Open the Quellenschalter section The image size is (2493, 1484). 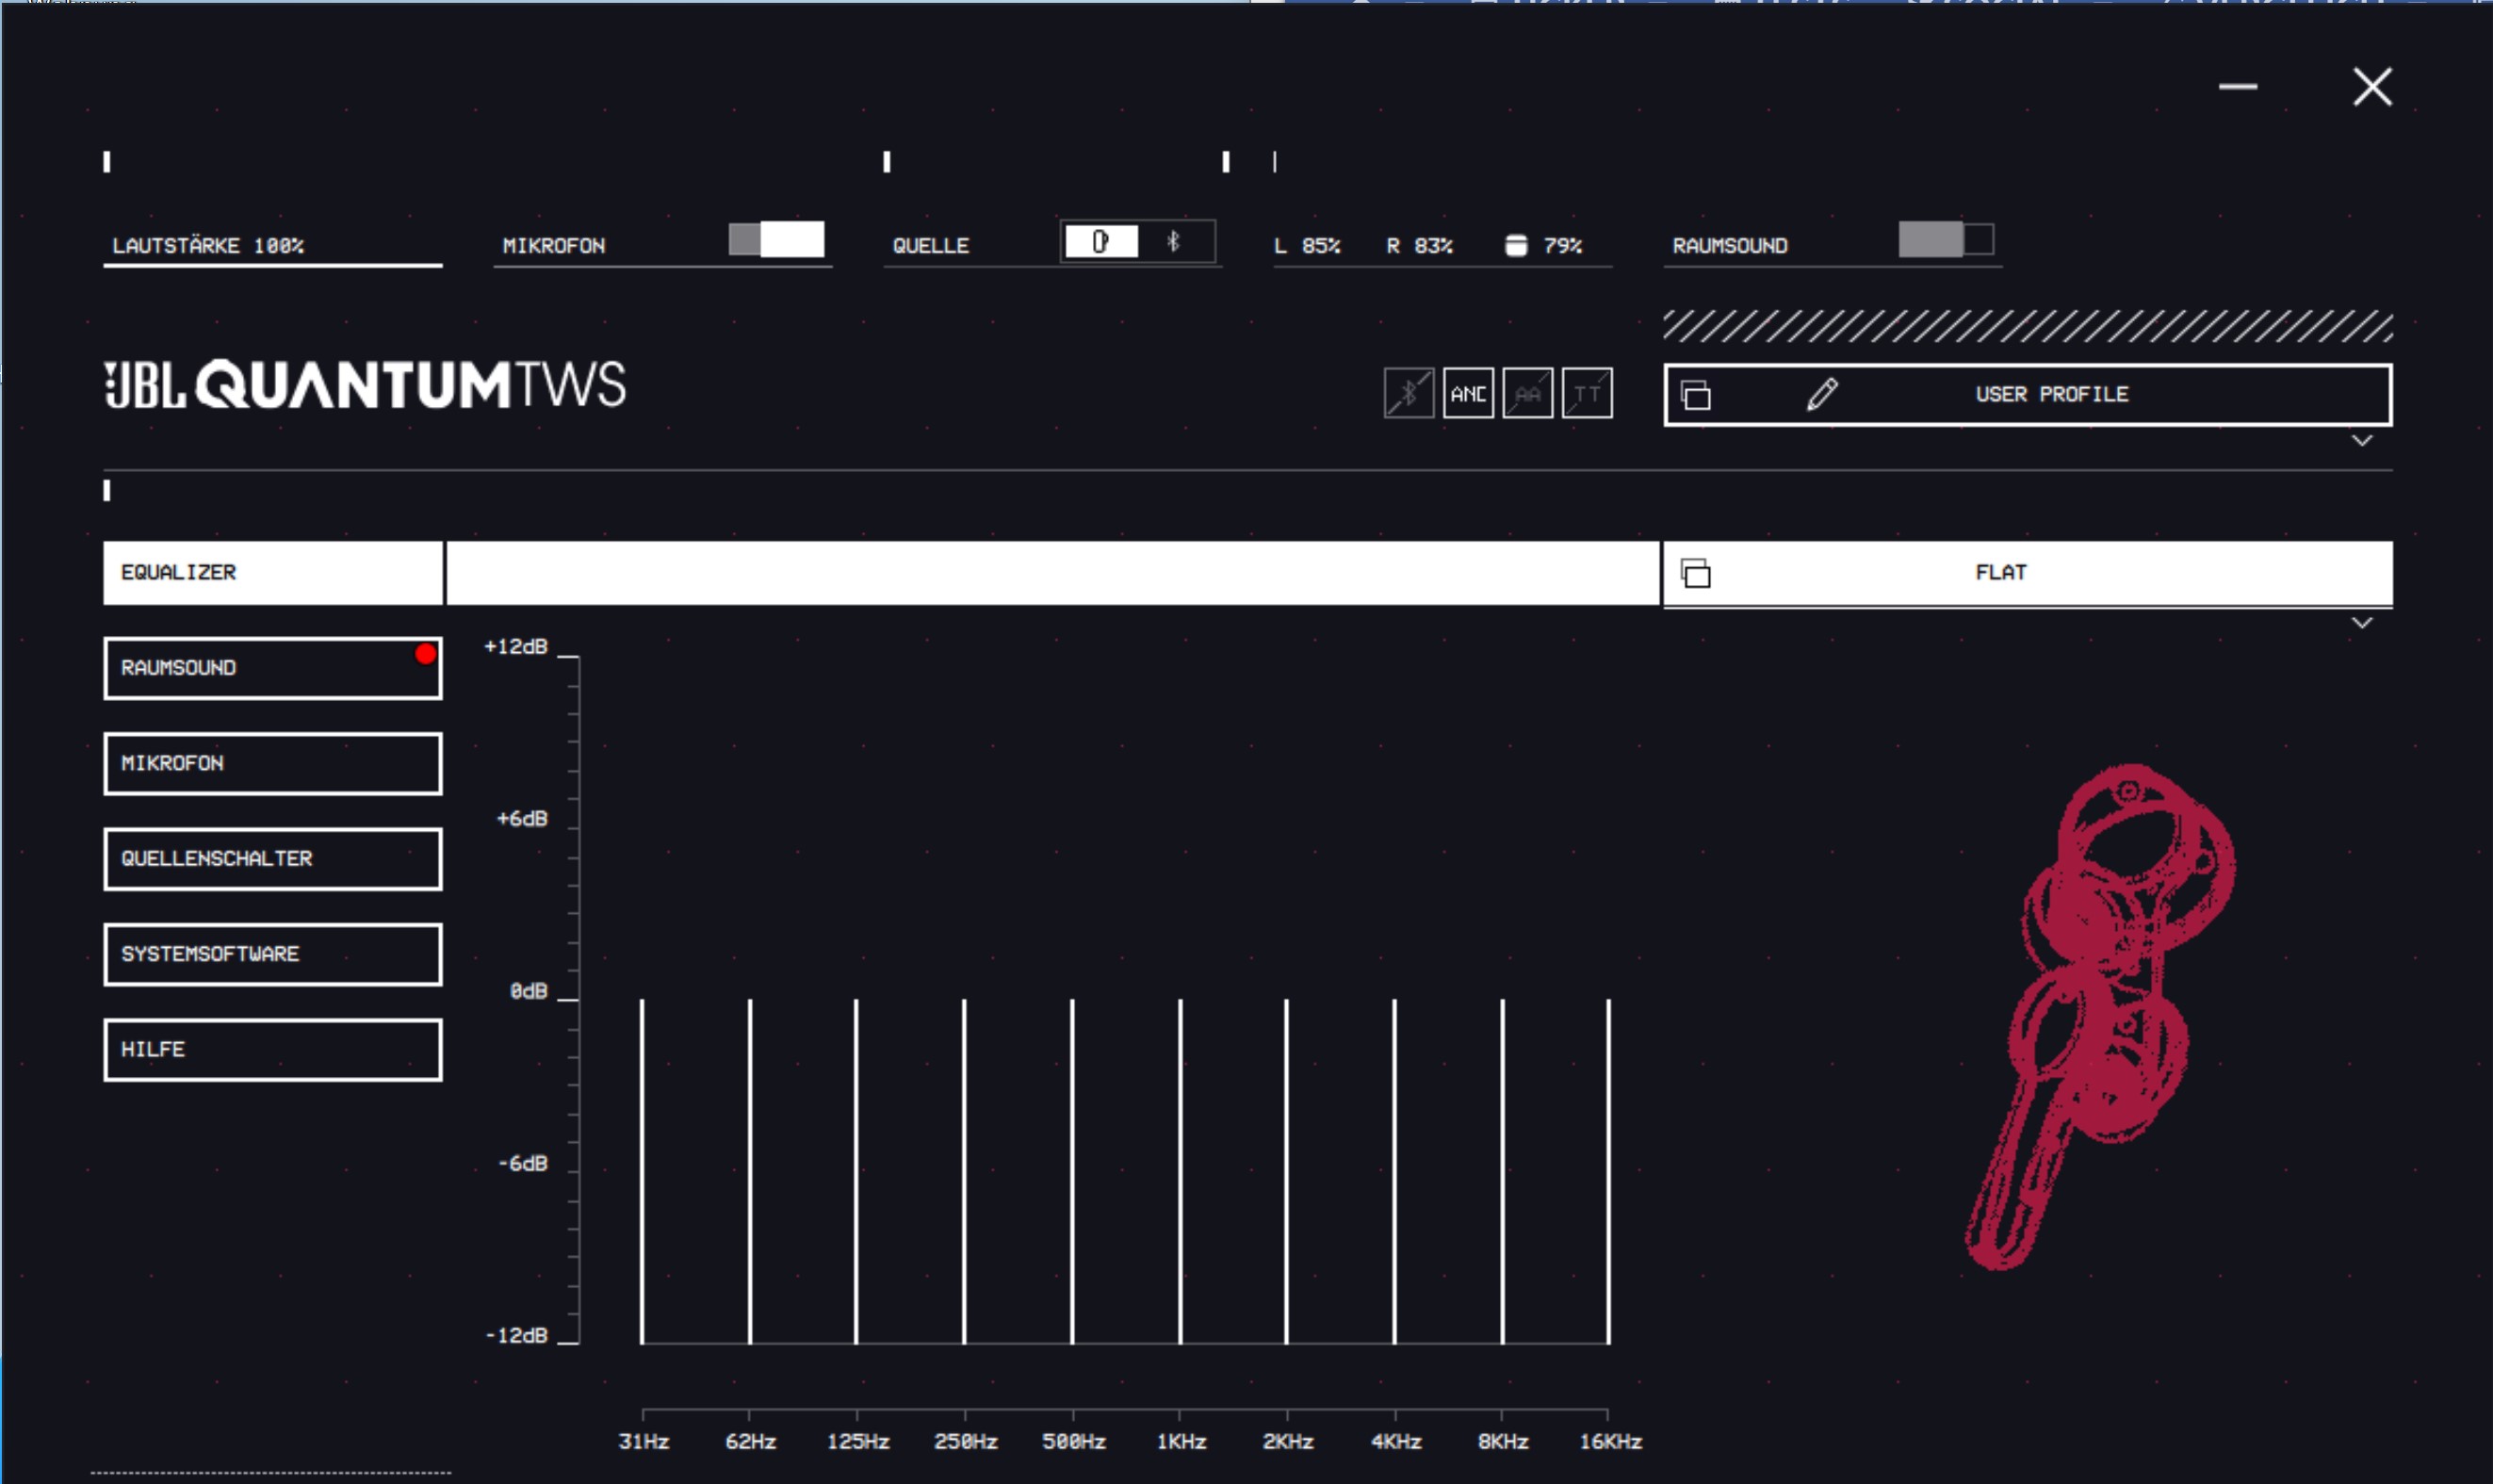(x=272, y=859)
